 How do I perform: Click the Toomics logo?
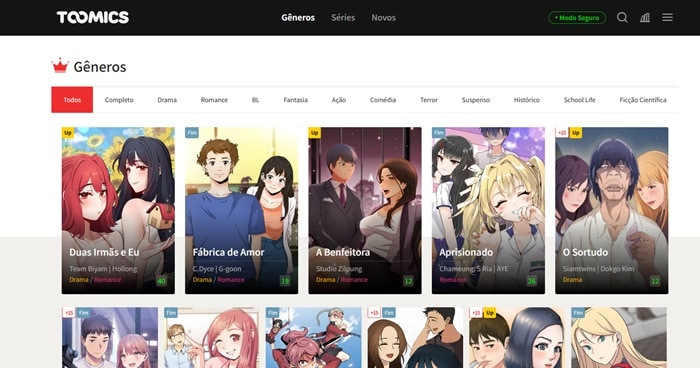click(x=93, y=17)
